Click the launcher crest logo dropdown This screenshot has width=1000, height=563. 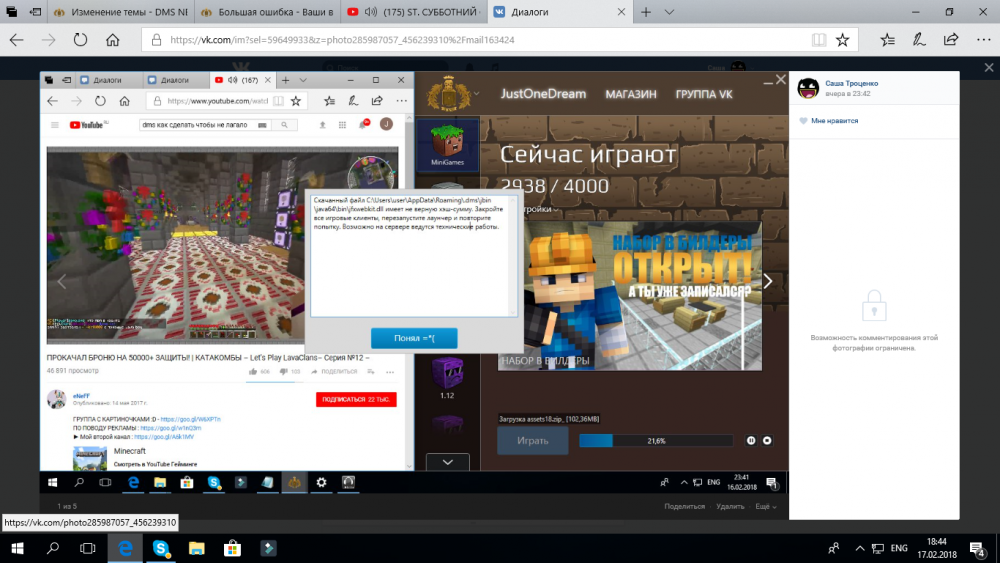(452, 94)
